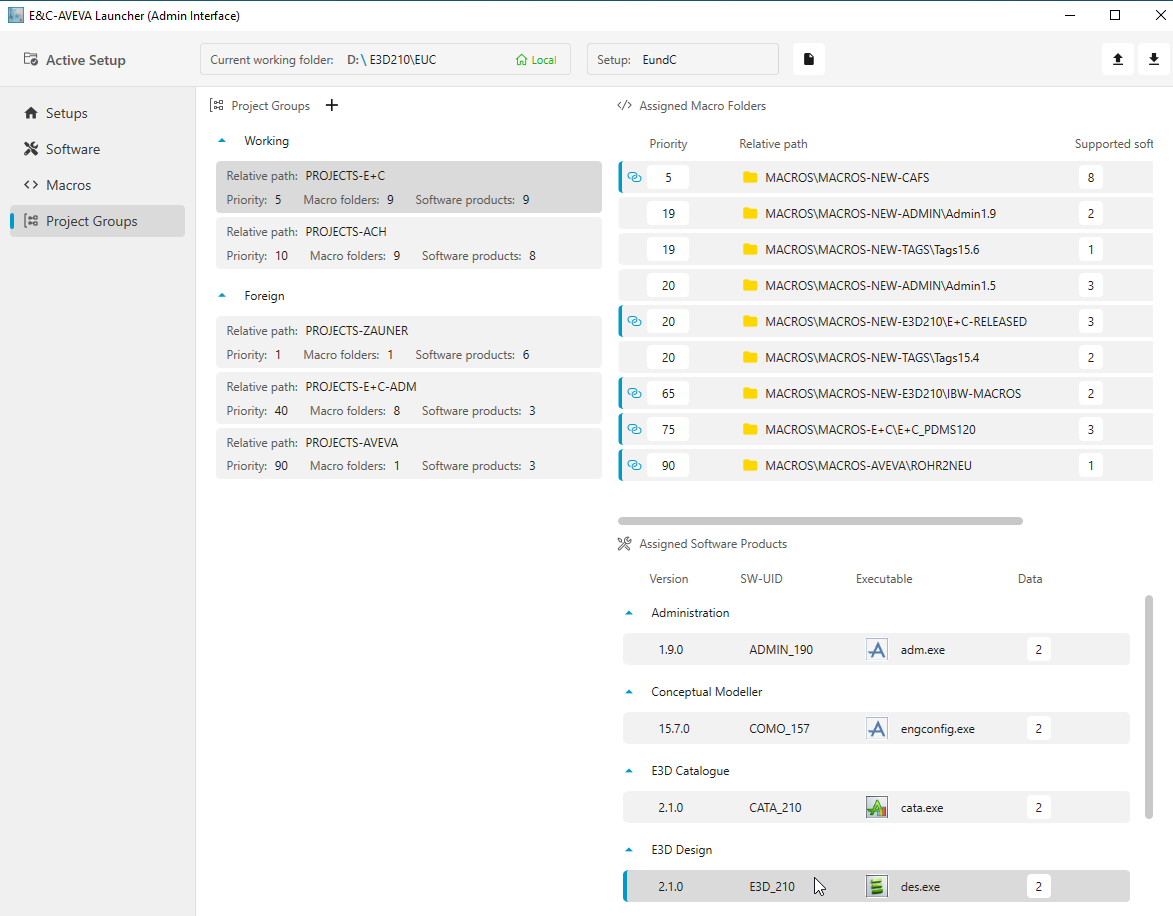1173x916 pixels.
Task: Select the ADMIN_190 software row
Action: click(876, 649)
